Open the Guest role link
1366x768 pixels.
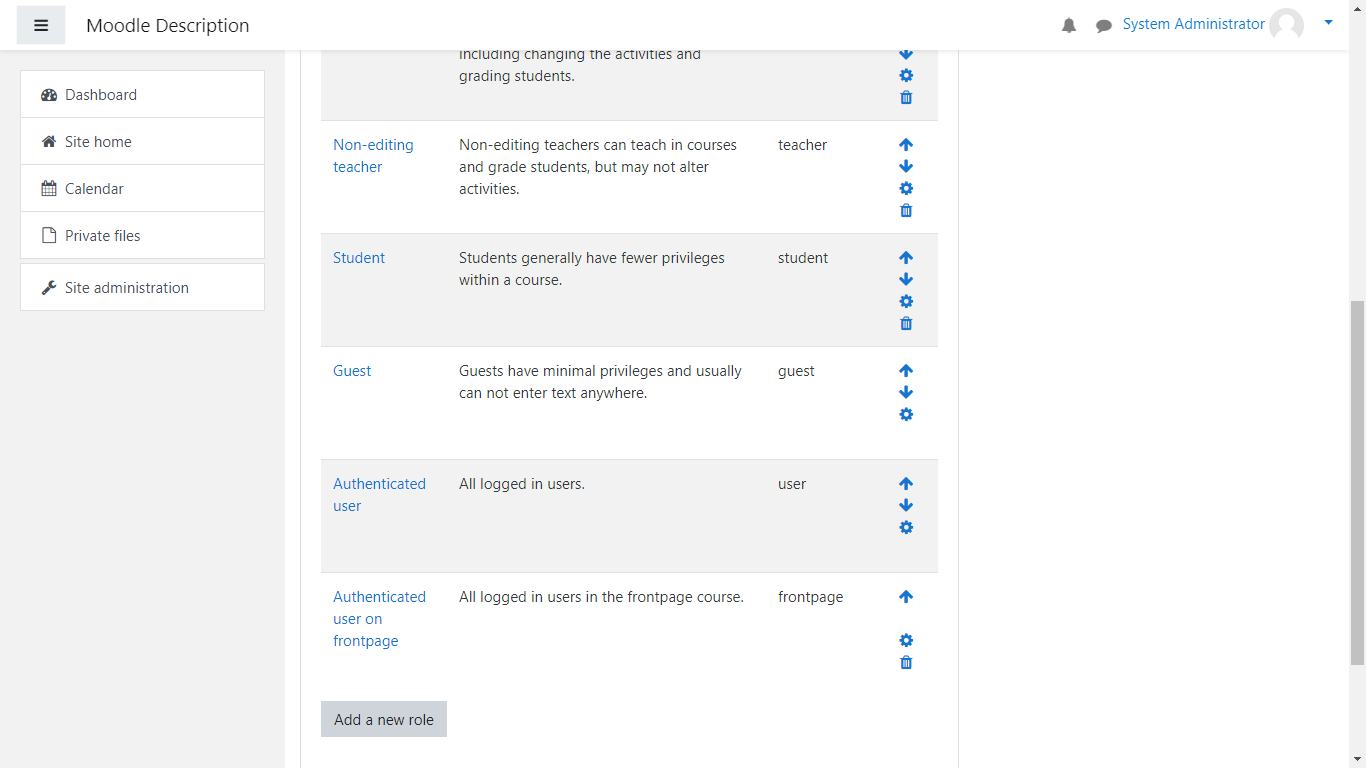pyautogui.click(x=352, y=371)
